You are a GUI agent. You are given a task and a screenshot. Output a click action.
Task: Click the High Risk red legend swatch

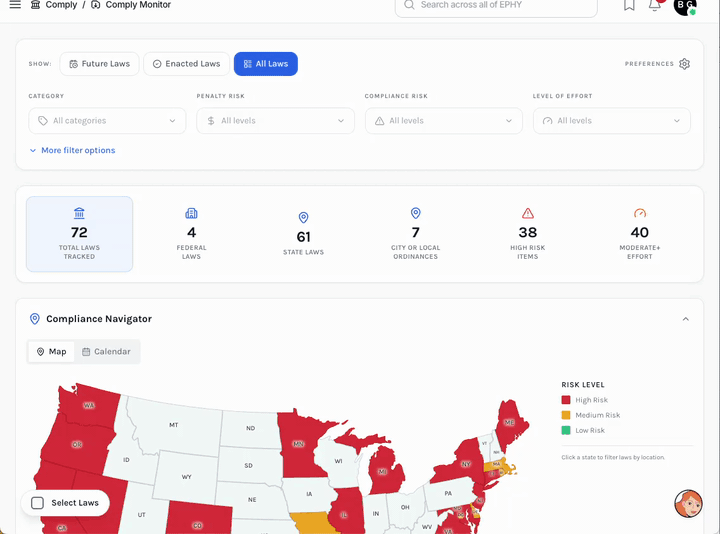click(566, 400)
